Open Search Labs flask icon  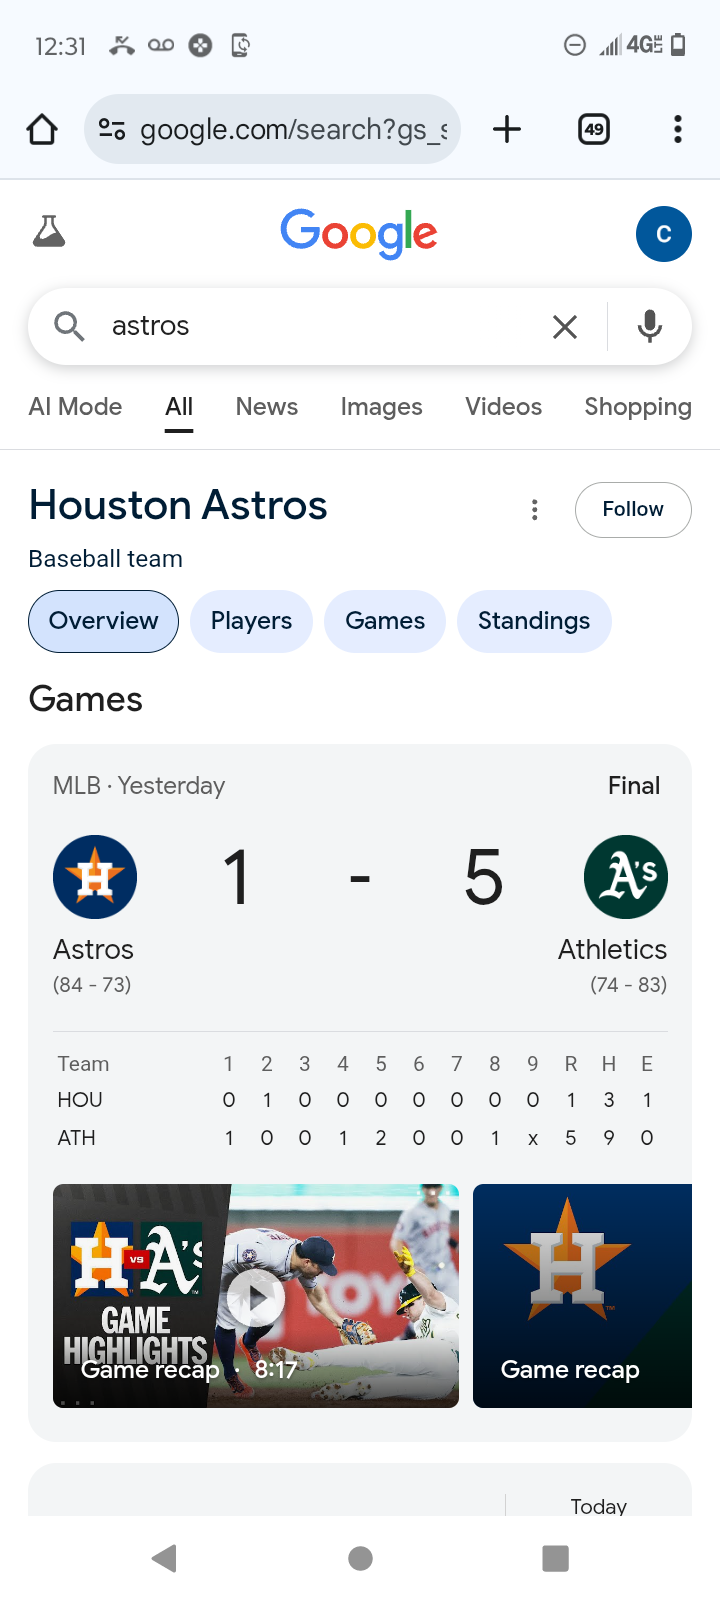click(x=49, y=232)
